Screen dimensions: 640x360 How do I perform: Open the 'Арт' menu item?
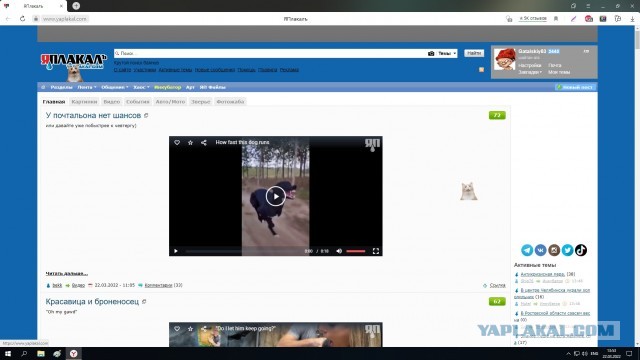[190, 87]
